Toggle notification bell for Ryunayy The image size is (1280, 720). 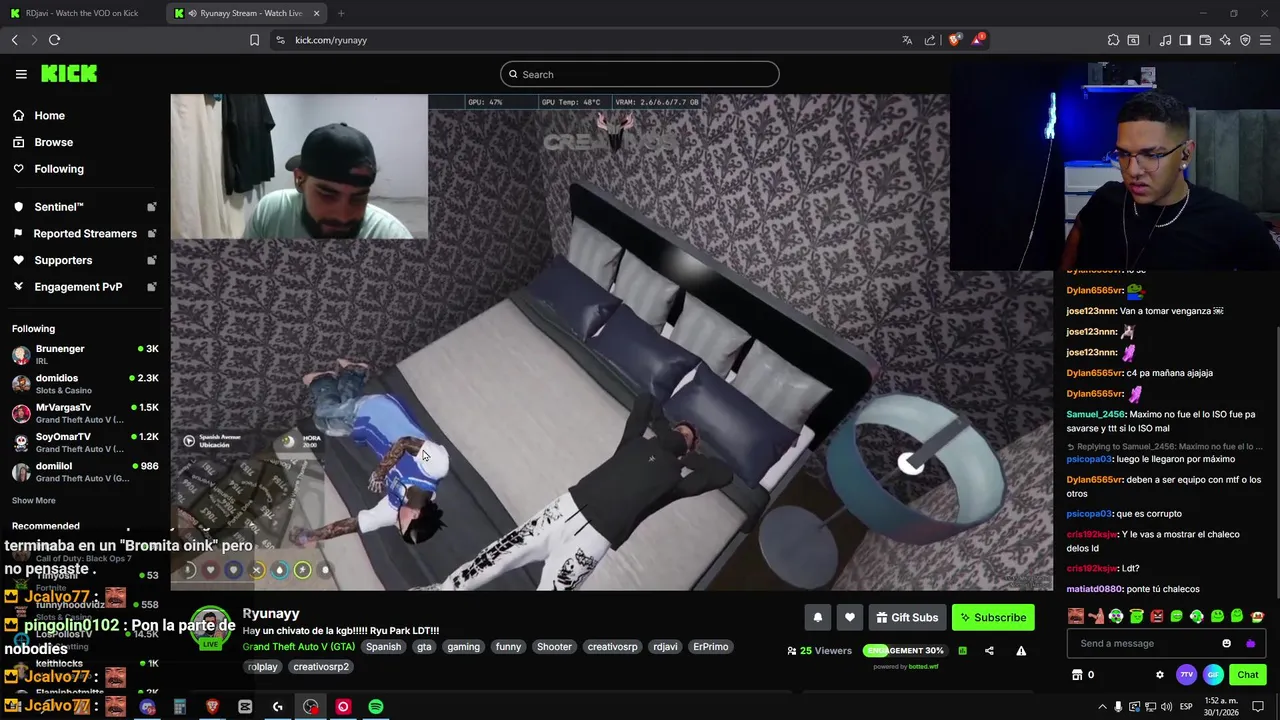point(817,618)
